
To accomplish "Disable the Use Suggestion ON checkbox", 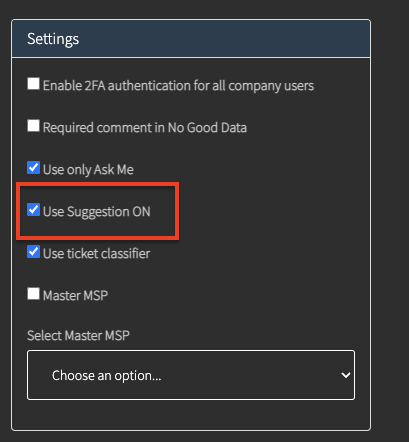I will click(x=33, y=210).
